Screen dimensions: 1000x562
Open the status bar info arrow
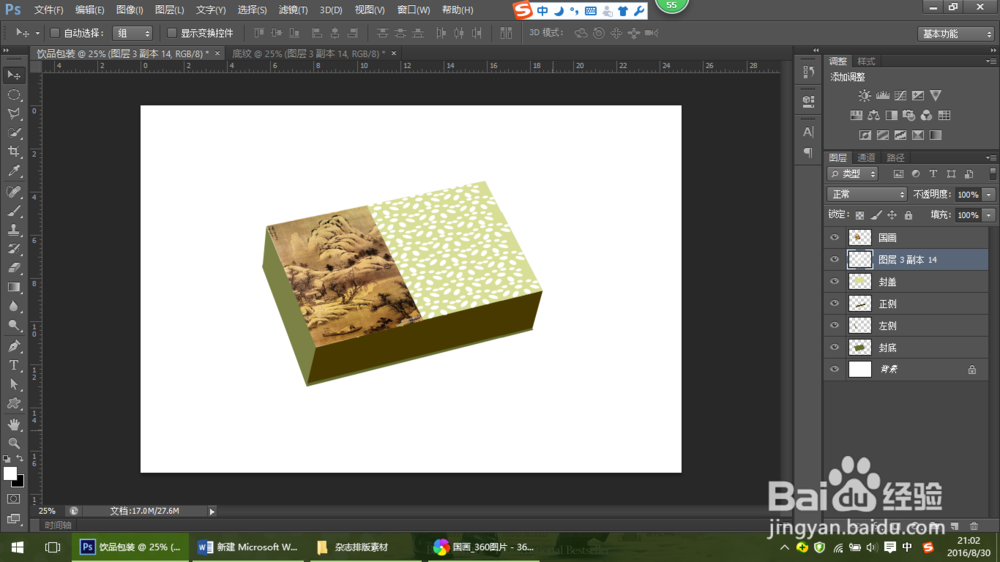tap(212, 511)
